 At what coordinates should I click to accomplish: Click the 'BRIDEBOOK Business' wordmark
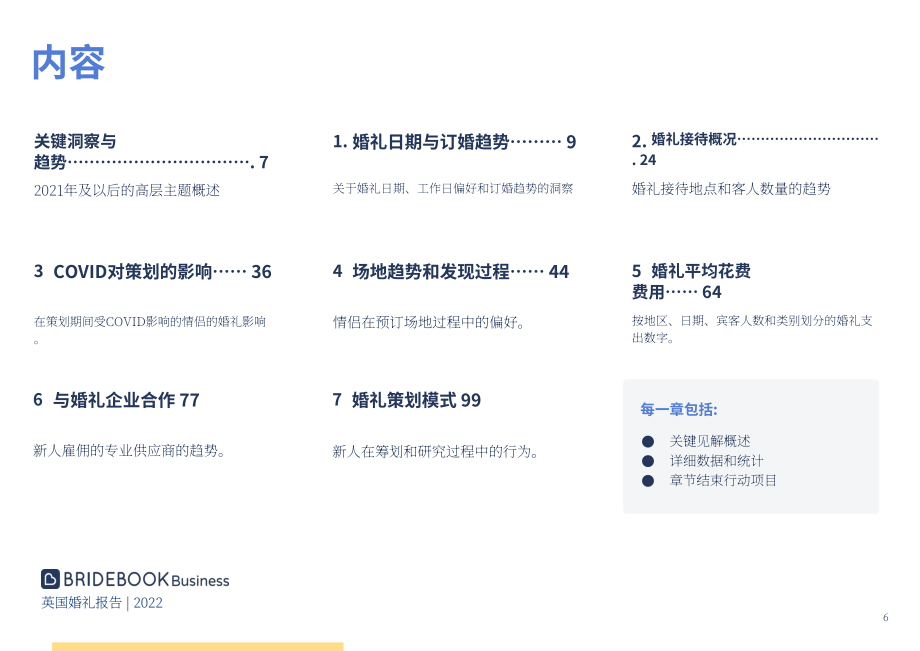click(x=146, y=579)
